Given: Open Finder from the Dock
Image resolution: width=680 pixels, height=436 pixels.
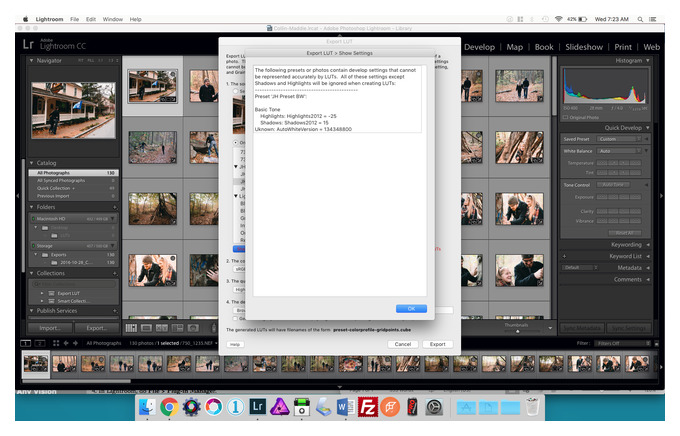Looking at the screenshot, I should tap(147, 407).
